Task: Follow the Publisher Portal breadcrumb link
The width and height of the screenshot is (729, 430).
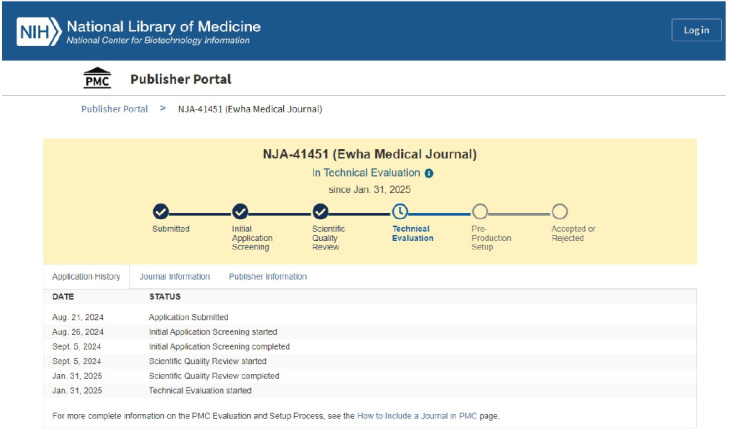Action: coord(114,109)
